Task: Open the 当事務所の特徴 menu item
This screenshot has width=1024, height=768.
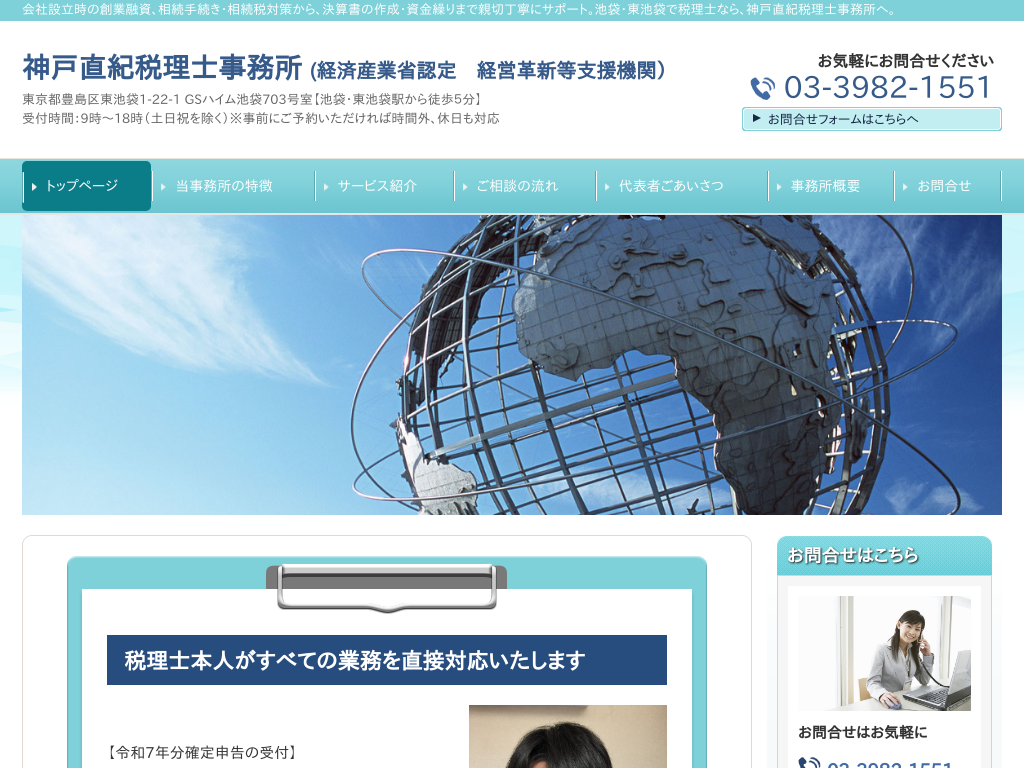Action: 224,186
